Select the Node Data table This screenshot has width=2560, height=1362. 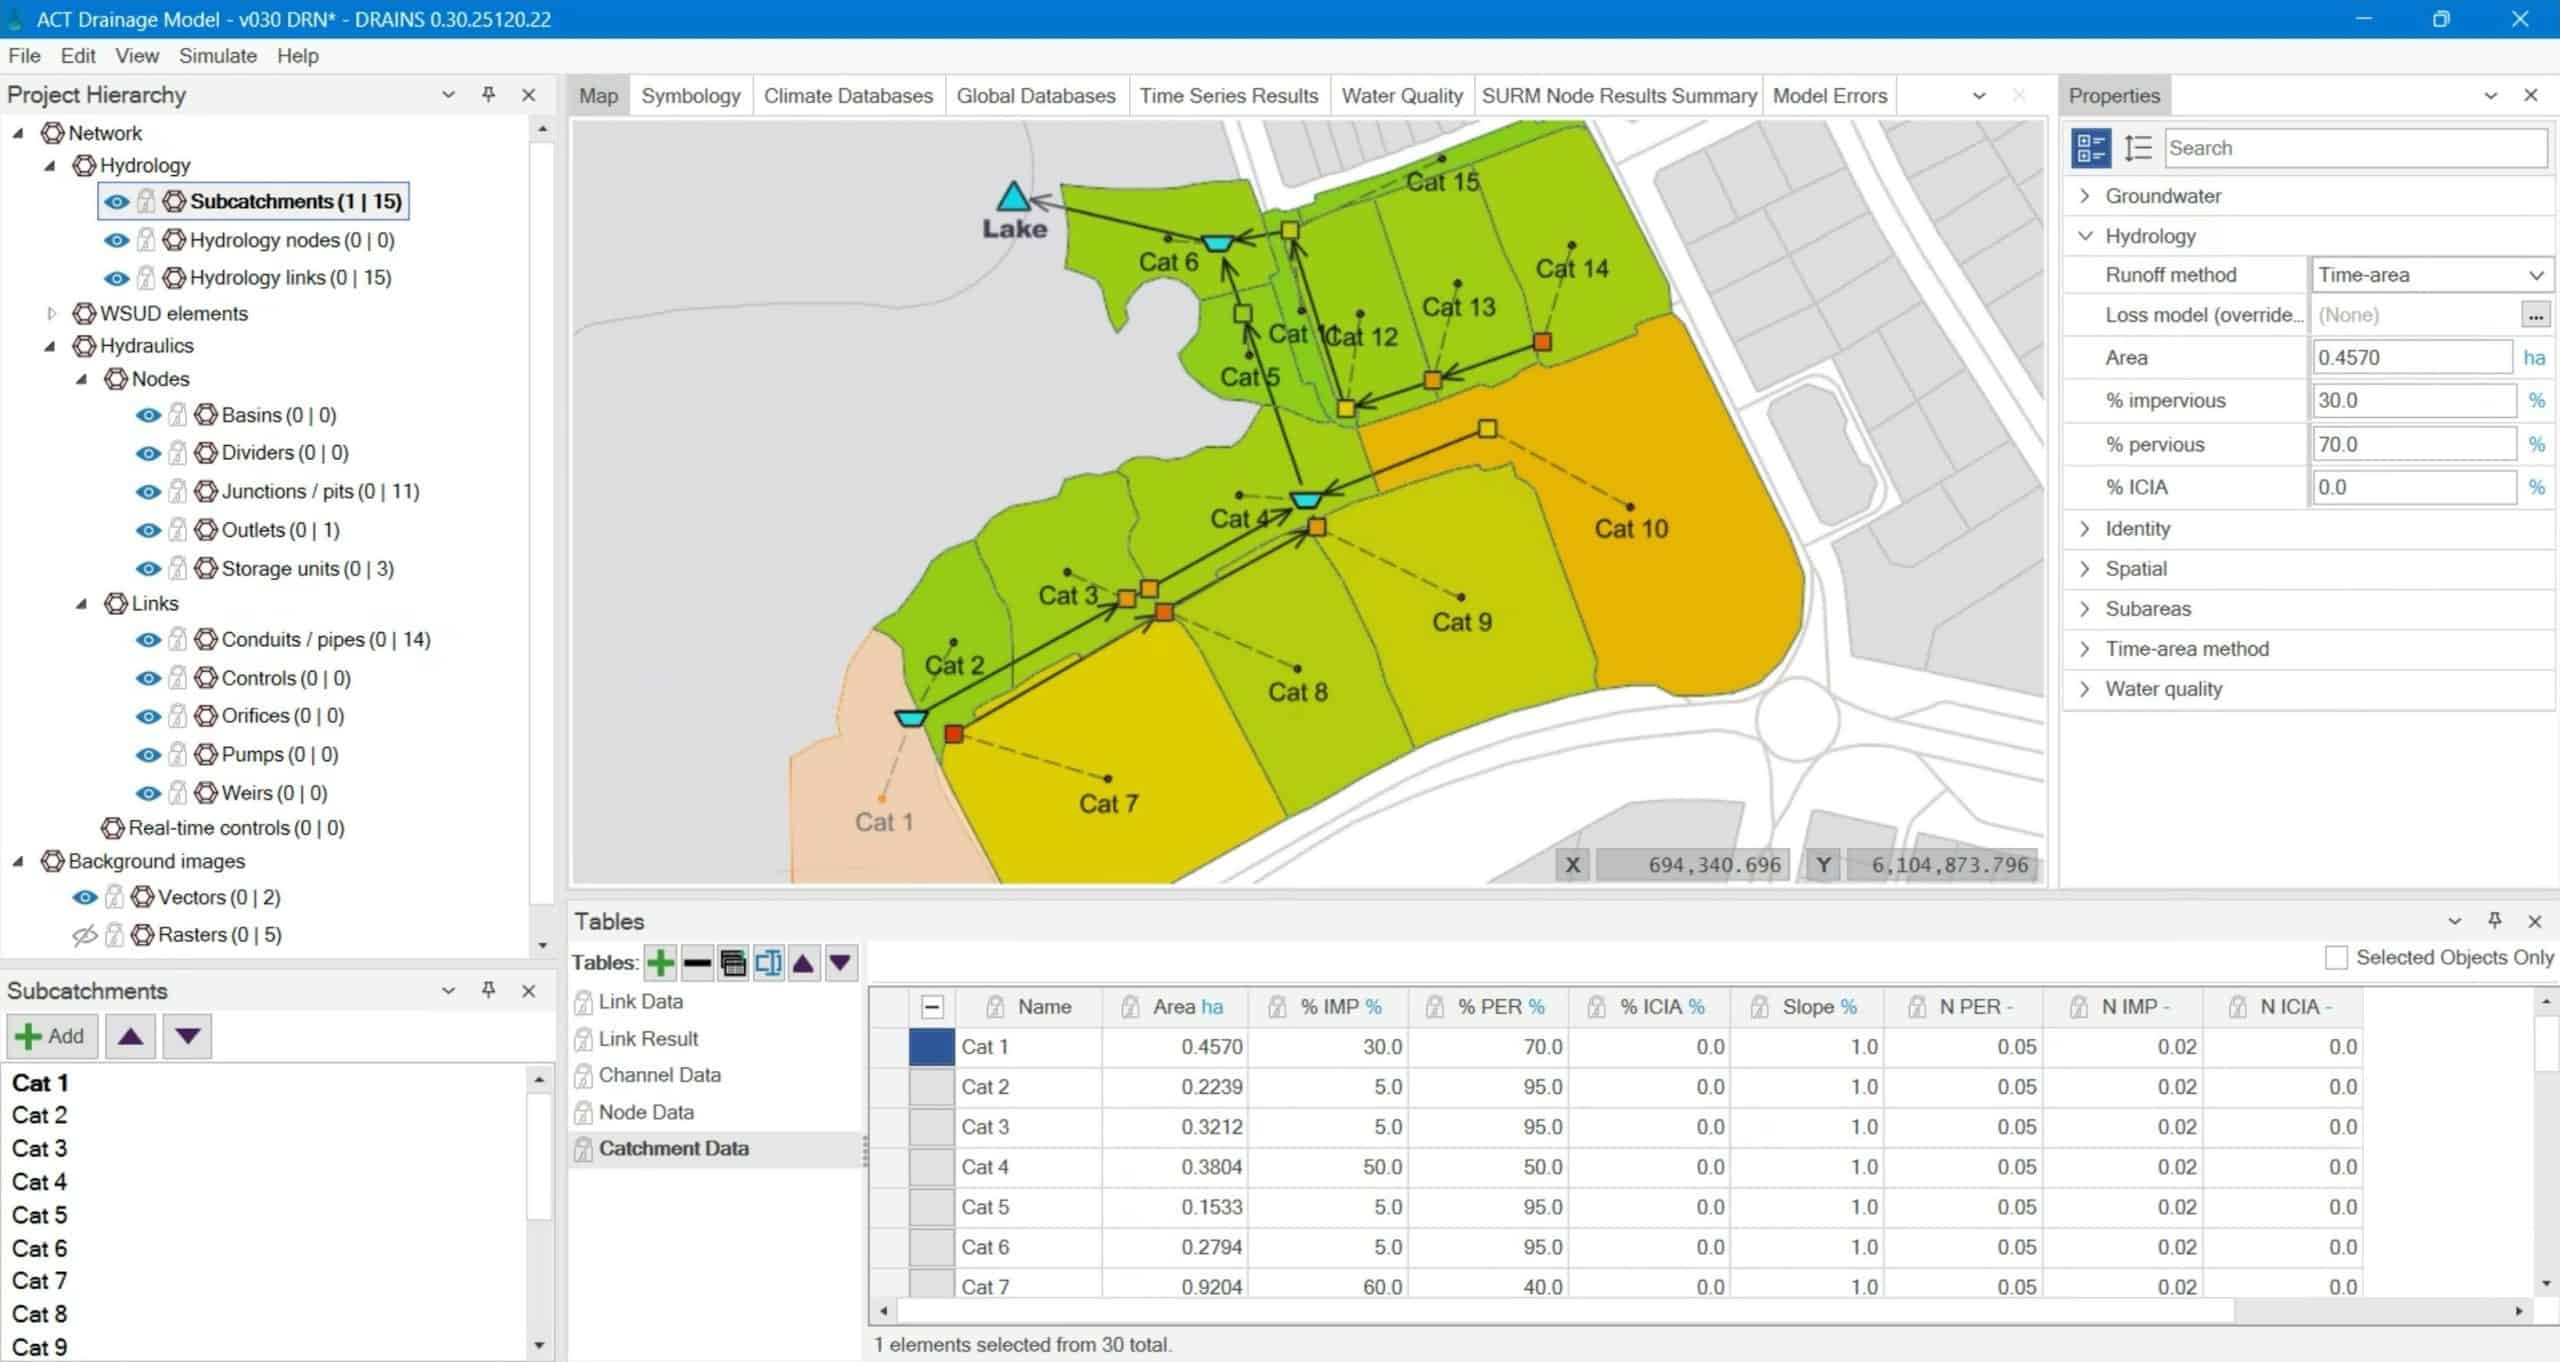646,1112
